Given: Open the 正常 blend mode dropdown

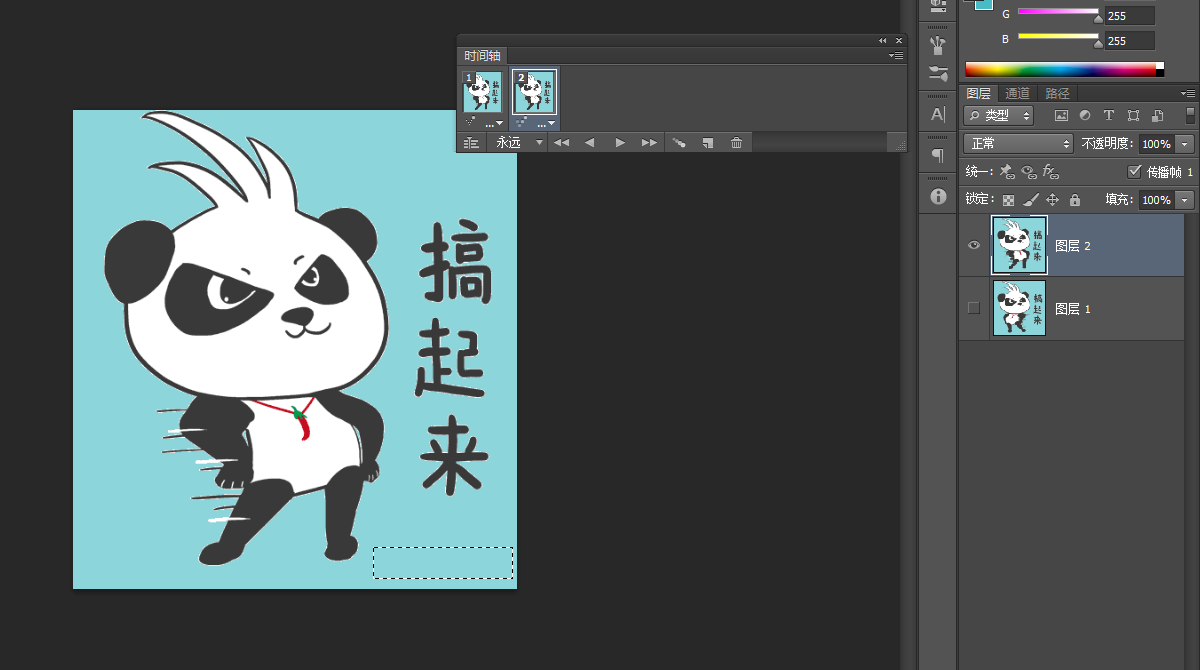Looking at the screenshot, I should tap(1018, 144).
